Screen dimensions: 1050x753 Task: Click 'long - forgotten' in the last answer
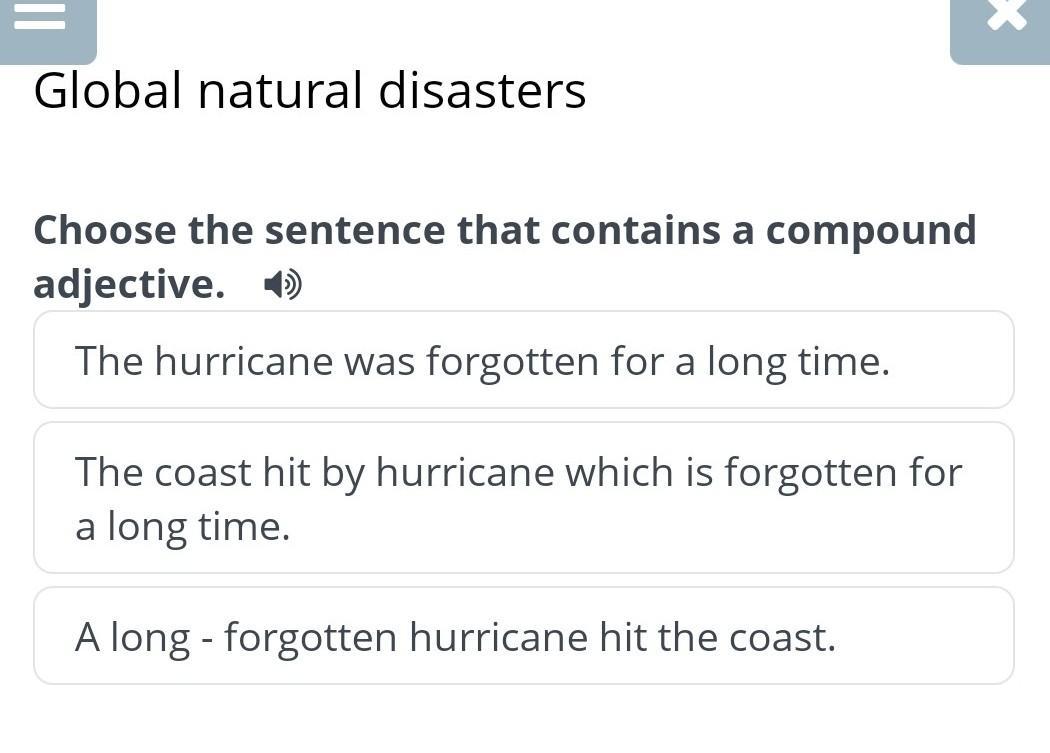point(253,637)
